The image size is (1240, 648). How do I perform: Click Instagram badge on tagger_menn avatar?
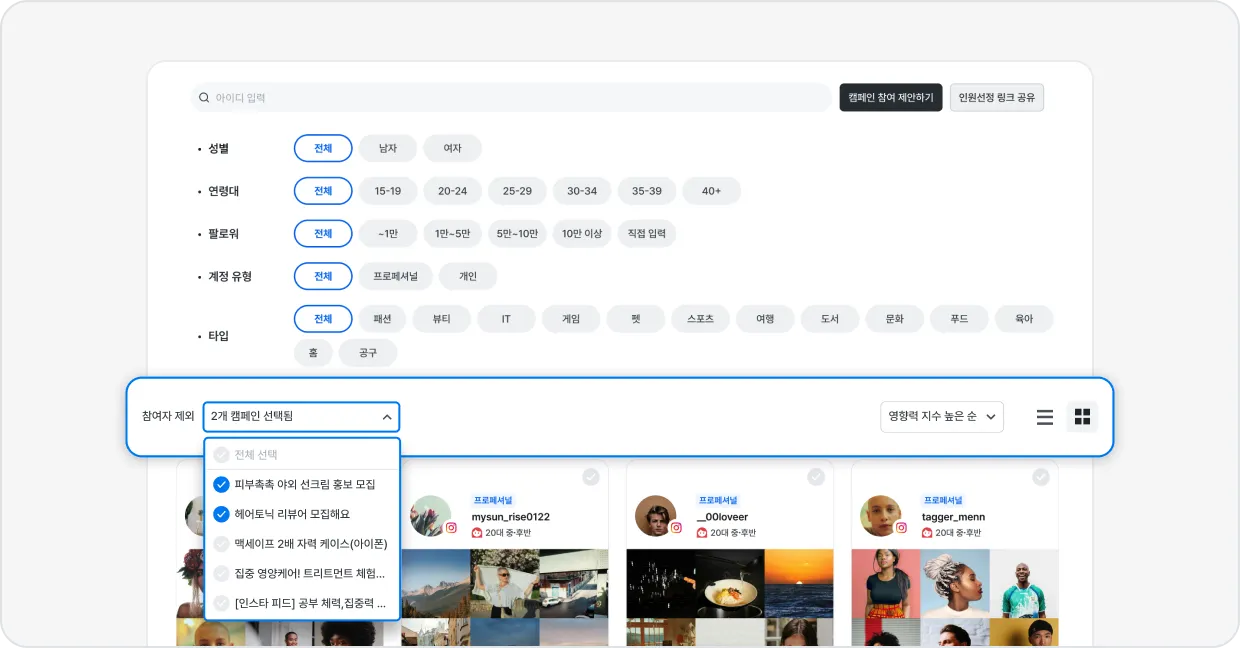[901, 527]
